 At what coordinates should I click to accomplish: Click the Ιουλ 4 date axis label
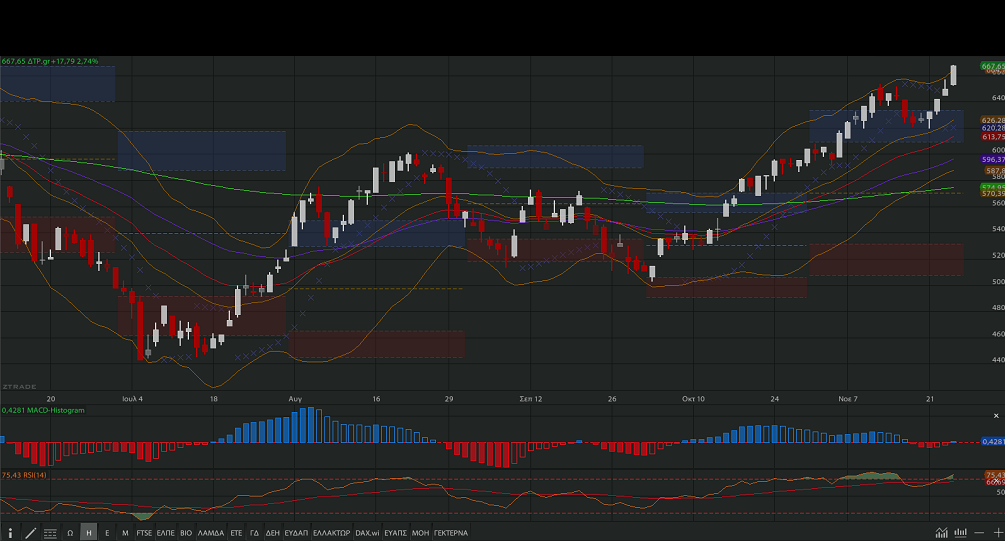tap(132, 399)
